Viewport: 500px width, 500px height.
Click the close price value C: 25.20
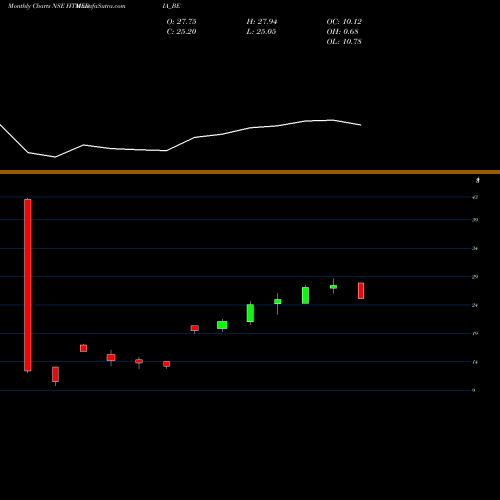pyautogui.click(x=181, y=32)
